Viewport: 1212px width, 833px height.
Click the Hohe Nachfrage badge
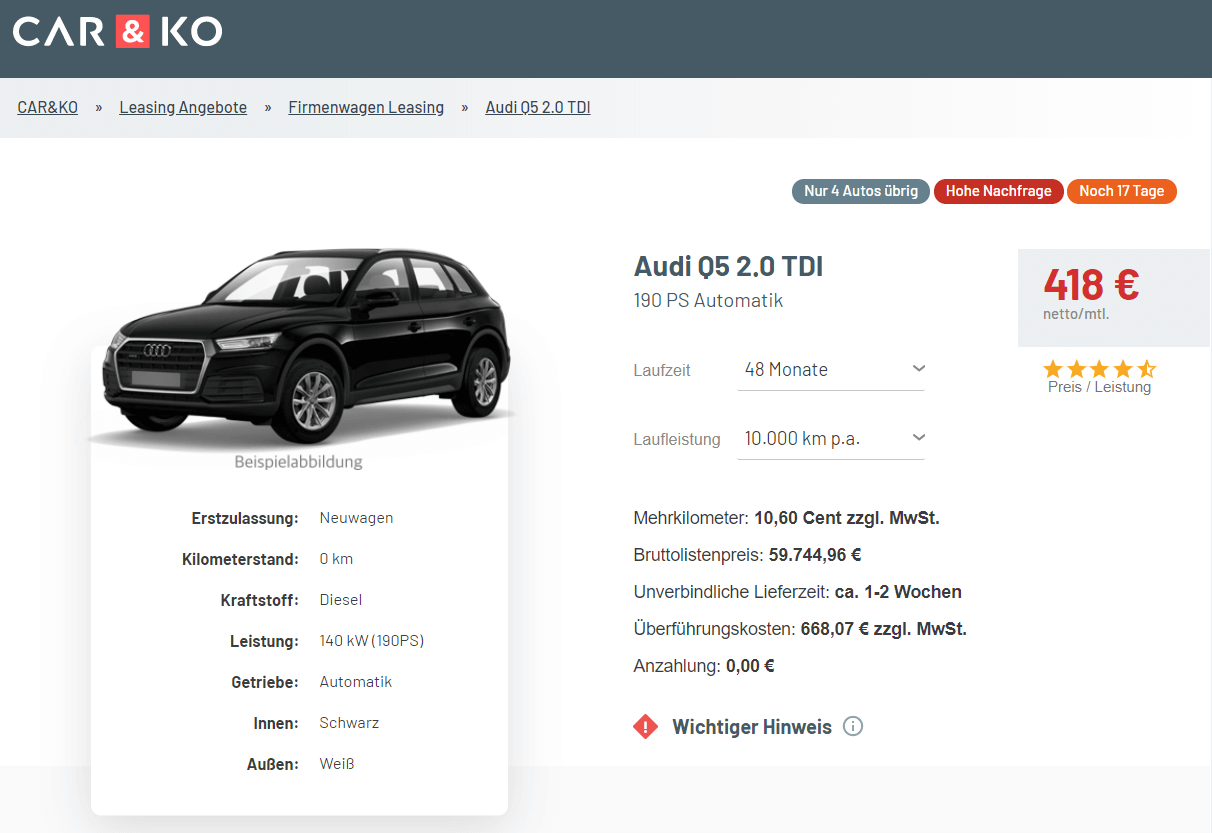(998, 191)
